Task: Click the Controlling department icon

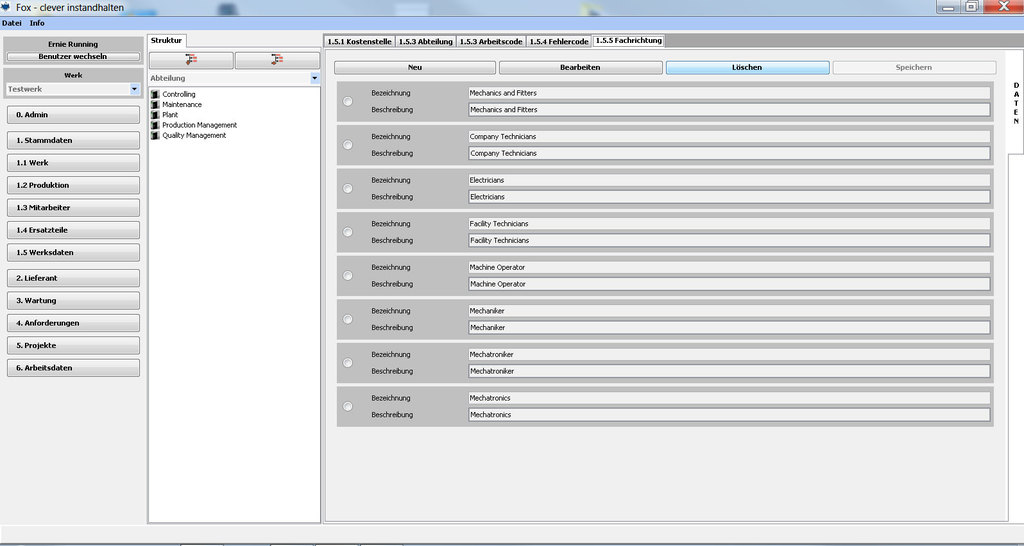Action: pos(155,94)
